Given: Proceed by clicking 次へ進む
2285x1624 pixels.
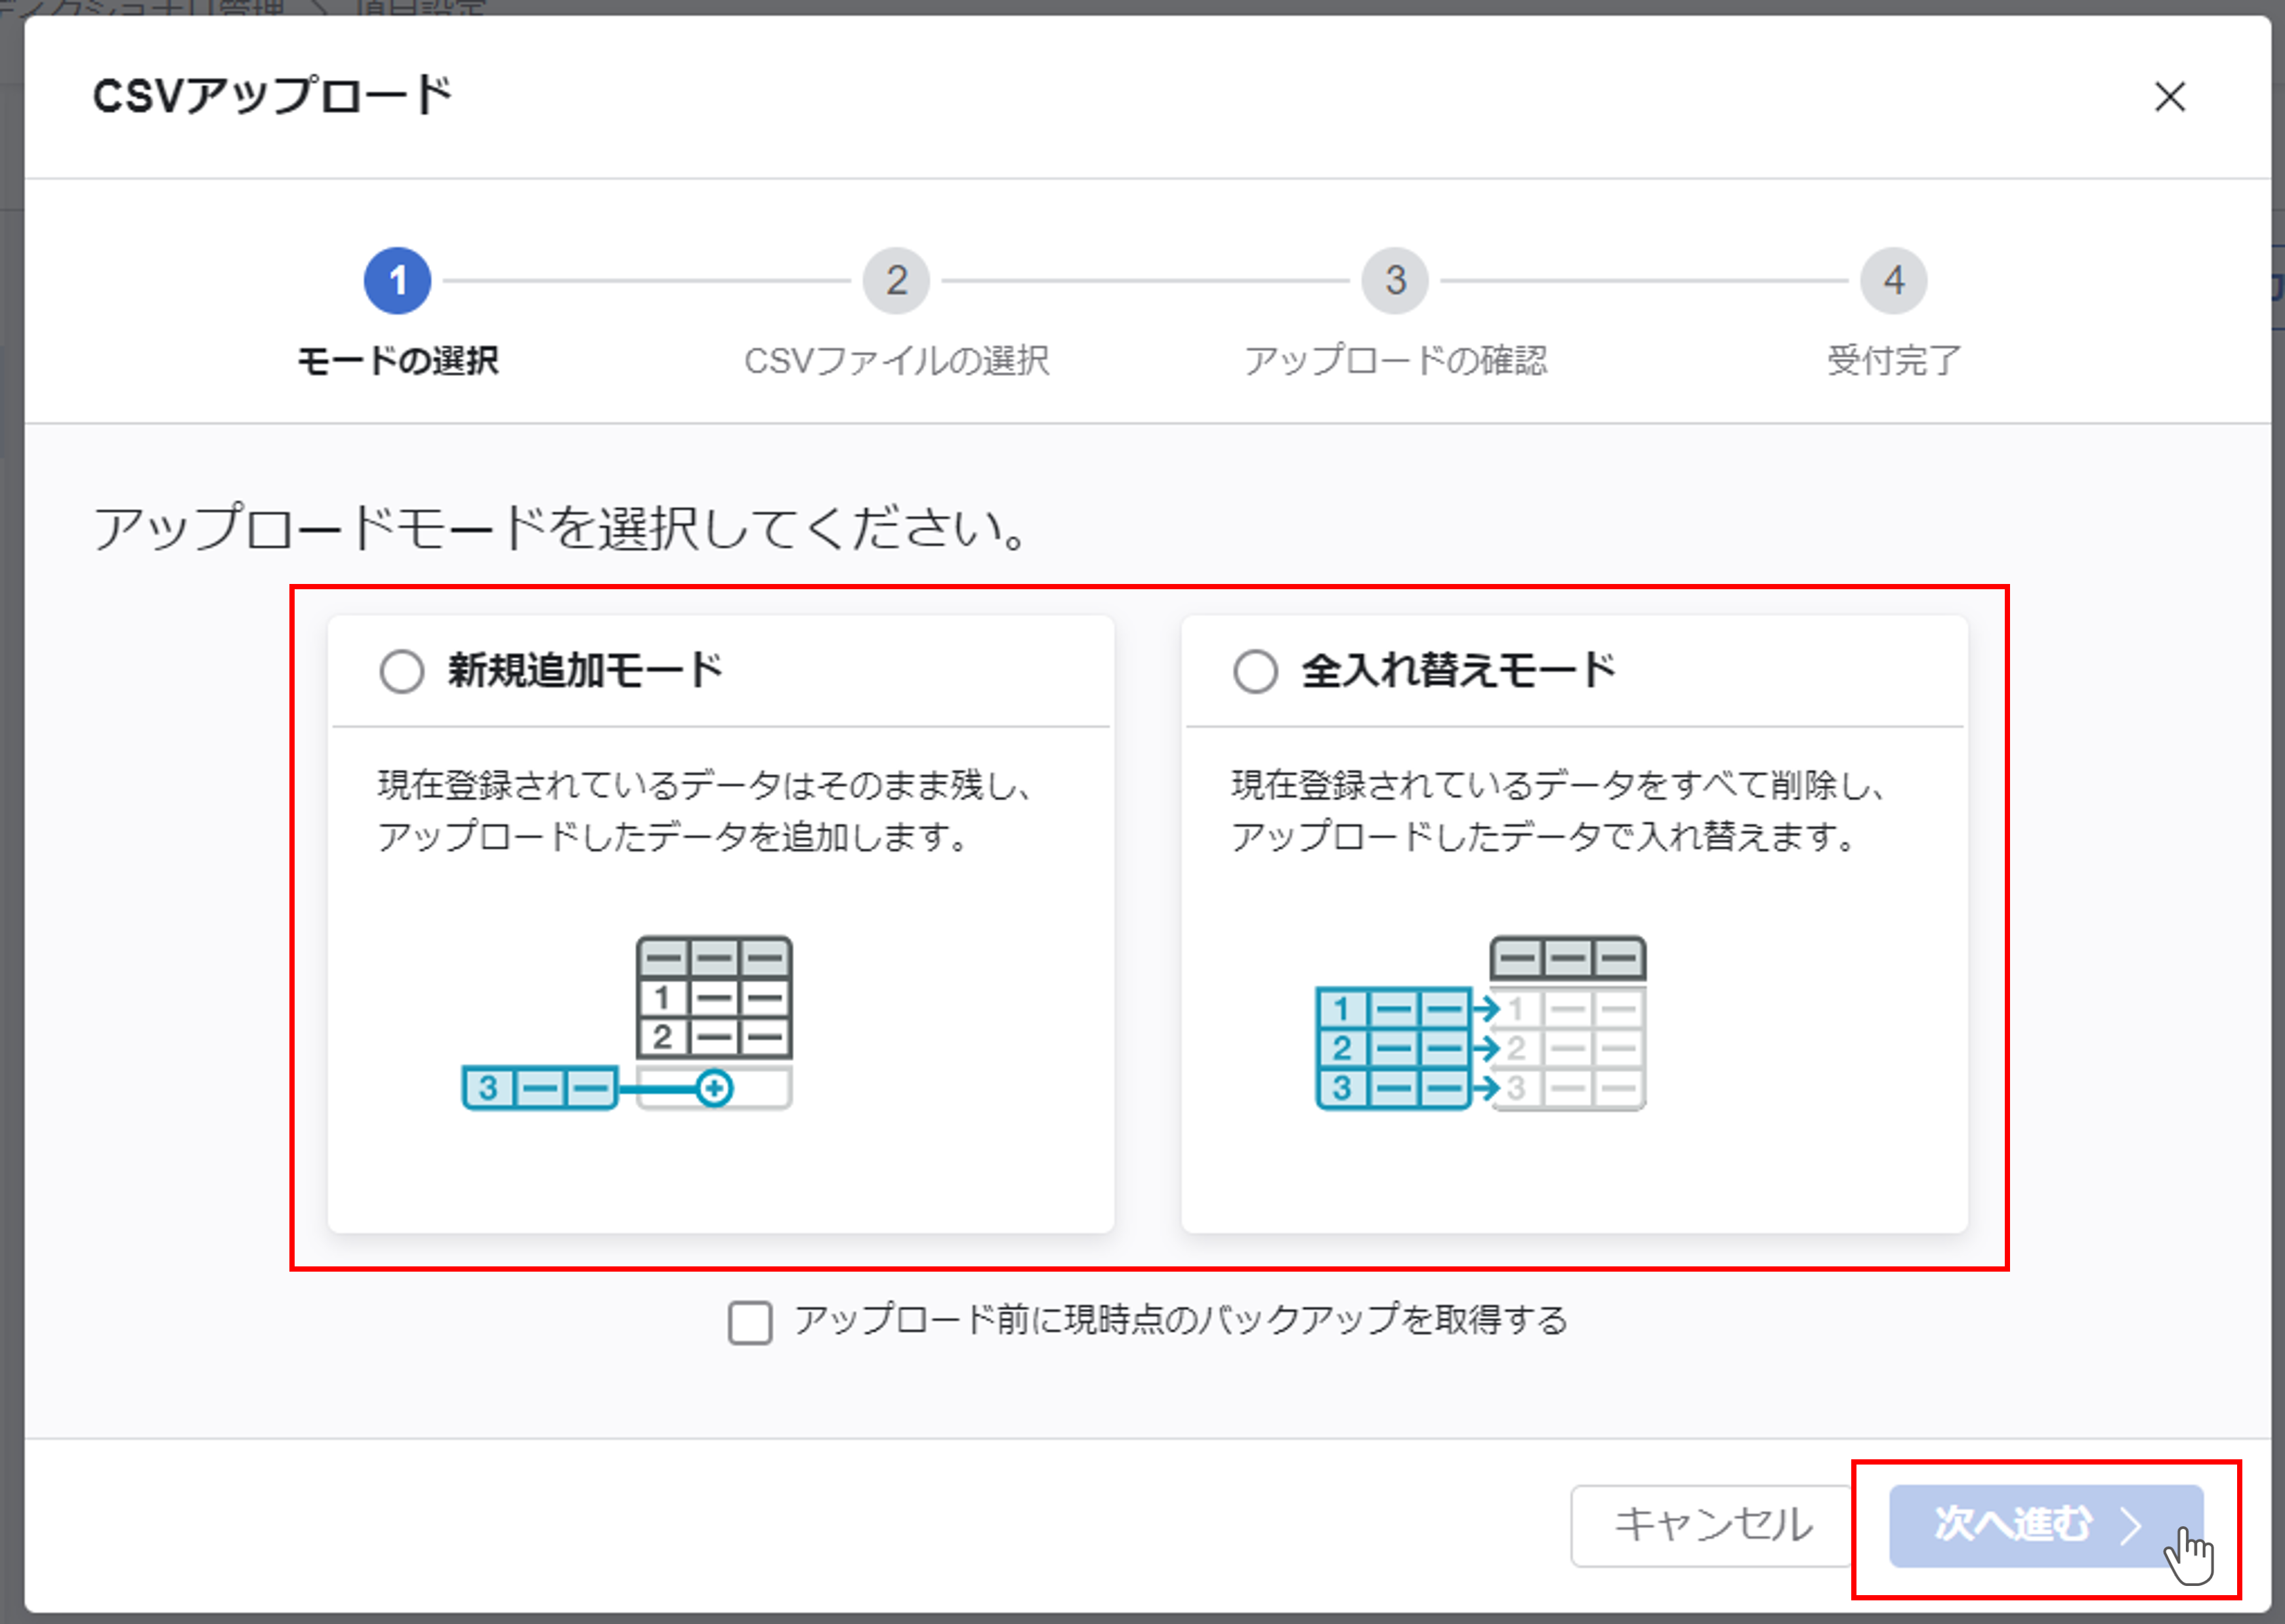Looking at the screenshot, I should click(x=2035, y=1524).
